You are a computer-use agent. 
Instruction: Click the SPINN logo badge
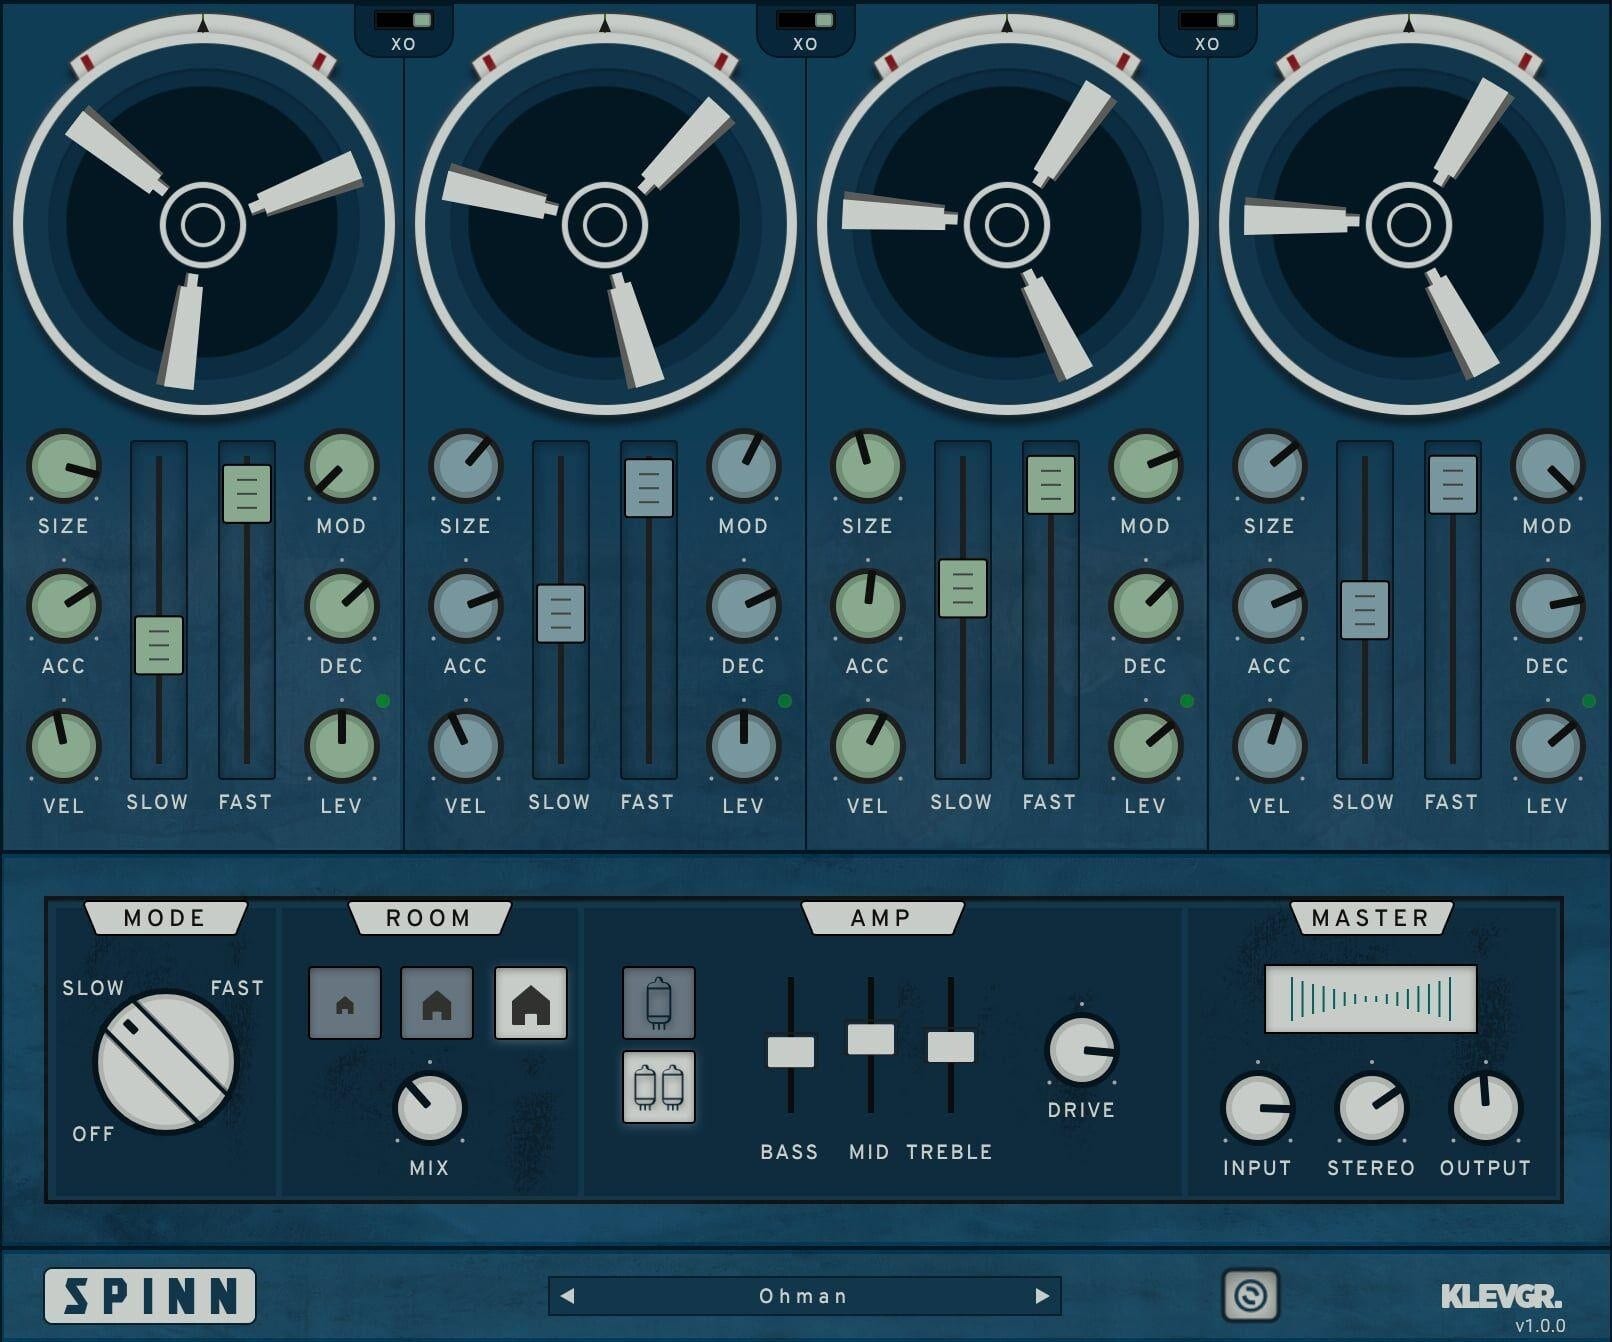[152, 1295]
